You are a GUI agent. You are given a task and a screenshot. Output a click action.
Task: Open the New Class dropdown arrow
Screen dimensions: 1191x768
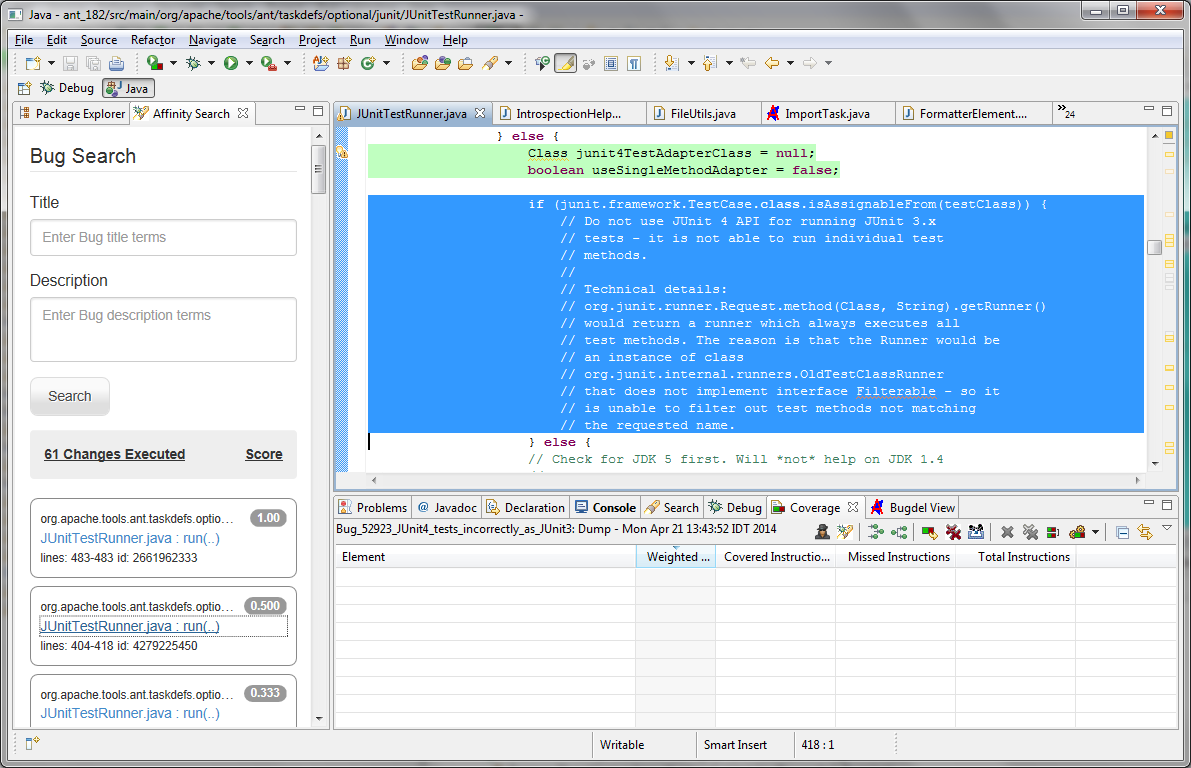(x=387, y=63)
